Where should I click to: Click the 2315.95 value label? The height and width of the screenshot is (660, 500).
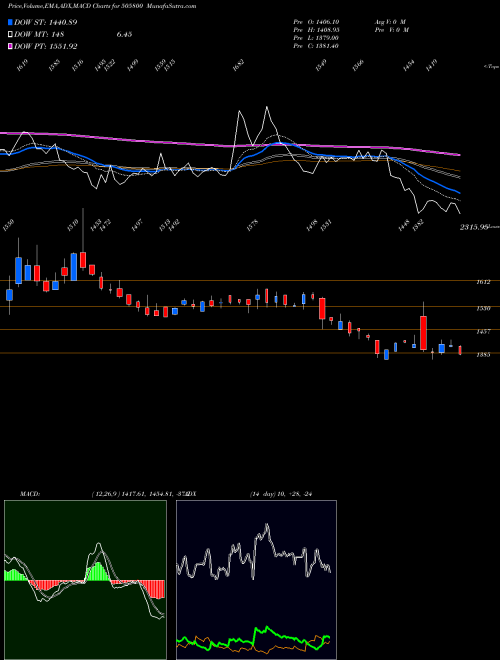coord(474,227)
